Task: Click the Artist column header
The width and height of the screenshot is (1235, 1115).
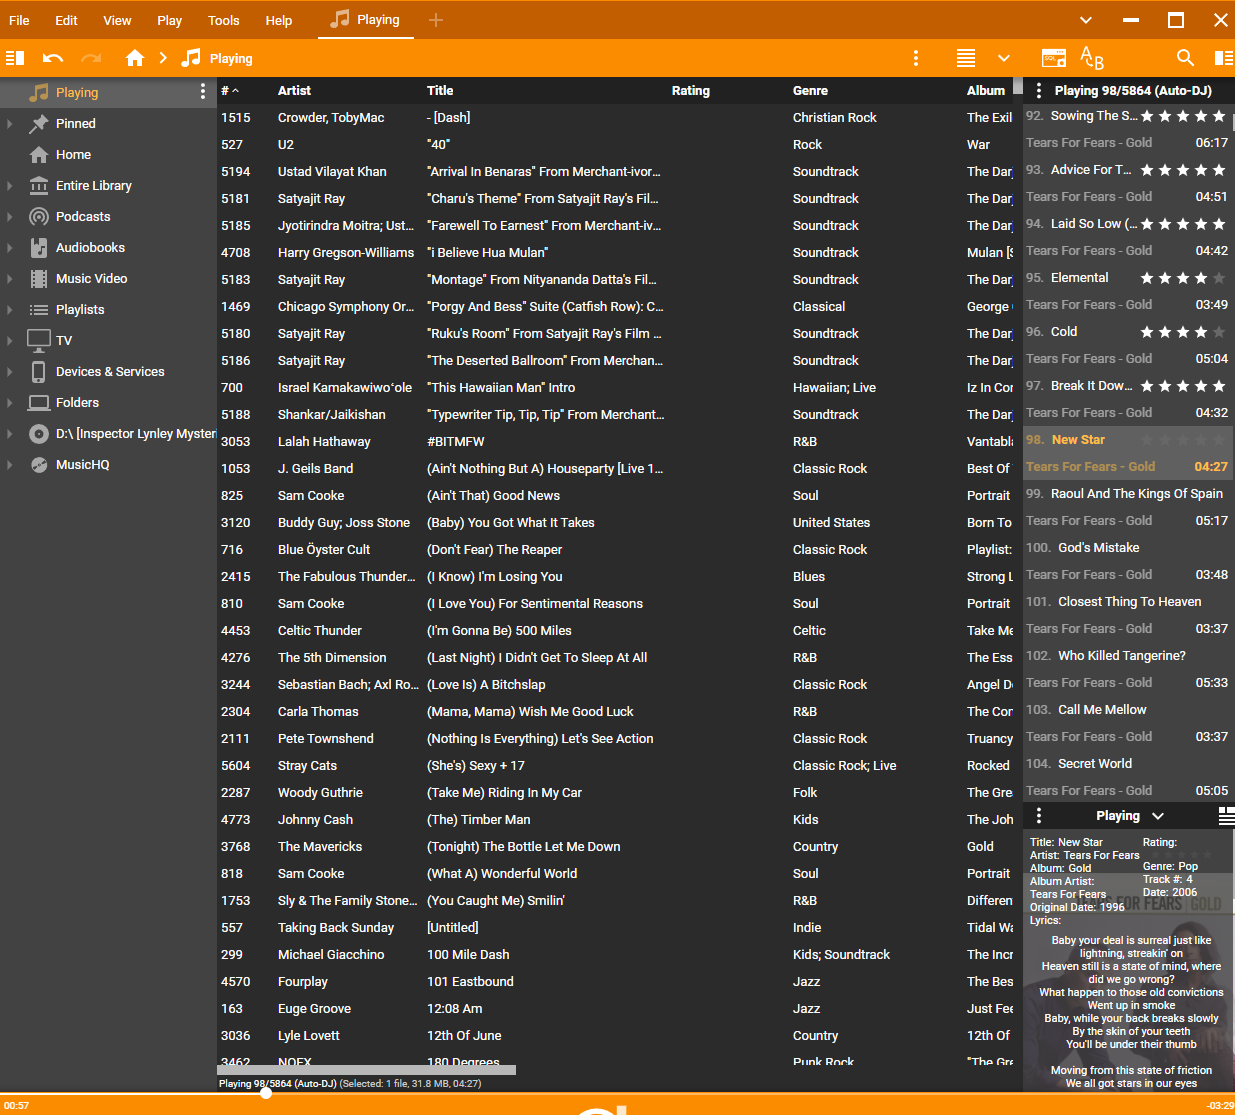Action: tap(294, 90)
